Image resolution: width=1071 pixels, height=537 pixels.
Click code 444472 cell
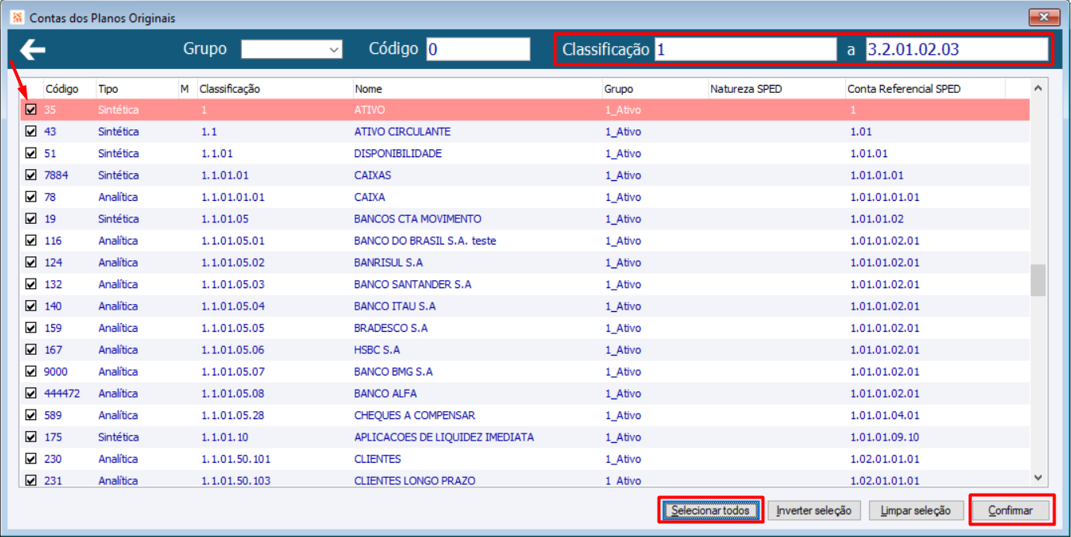pos(62,393)
